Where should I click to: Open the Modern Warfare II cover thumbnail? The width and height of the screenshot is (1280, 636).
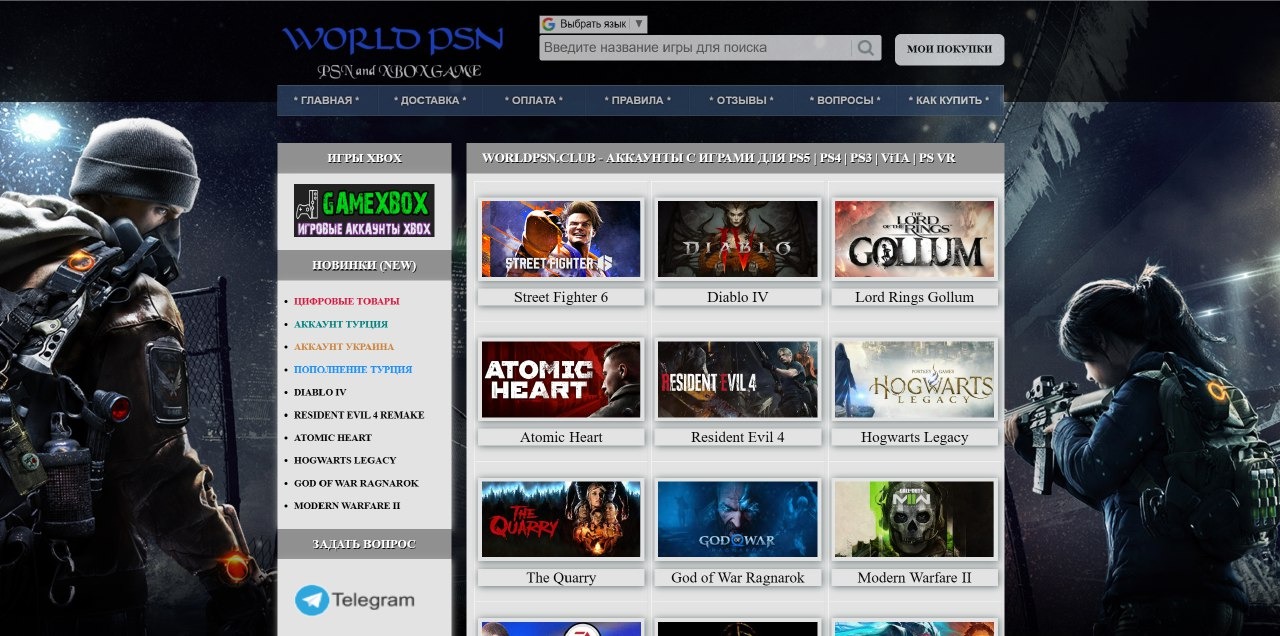pyautogui.click(x=915, y=519)
